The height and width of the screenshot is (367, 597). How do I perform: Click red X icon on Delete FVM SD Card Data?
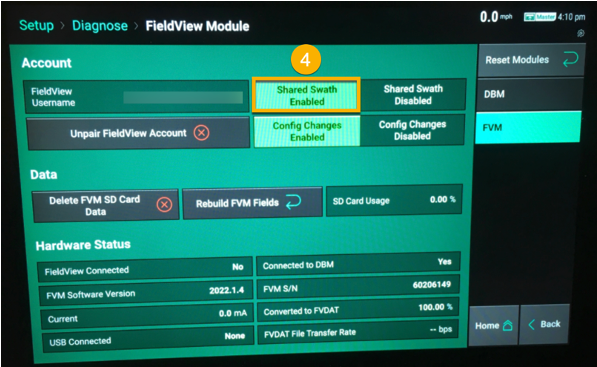[164, 205]
